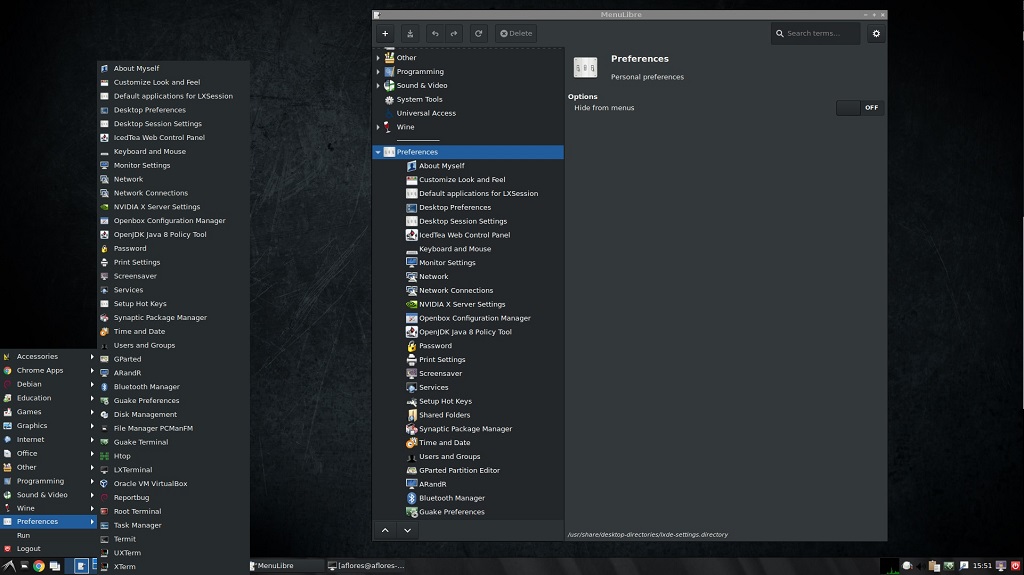Click MenuLibre task in the taskbar
1024x575 pixels.
(x=284, y=566)
